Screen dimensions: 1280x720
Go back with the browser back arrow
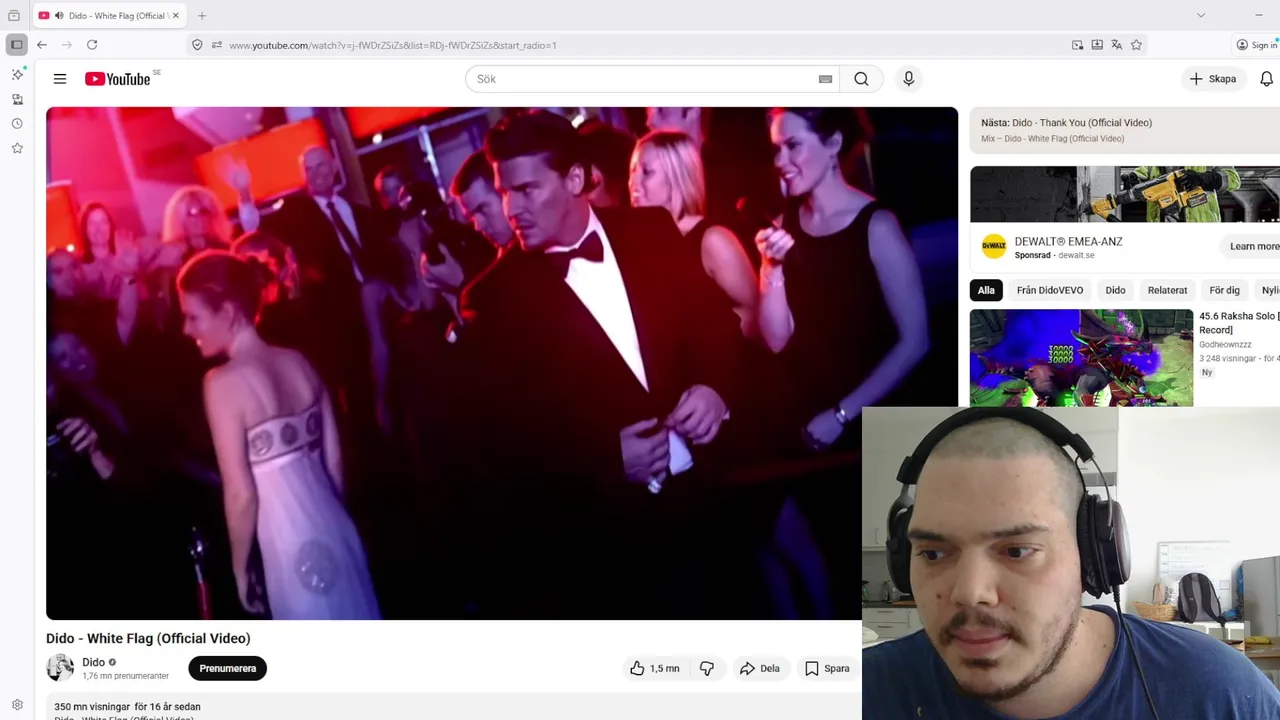click(42, 45)
